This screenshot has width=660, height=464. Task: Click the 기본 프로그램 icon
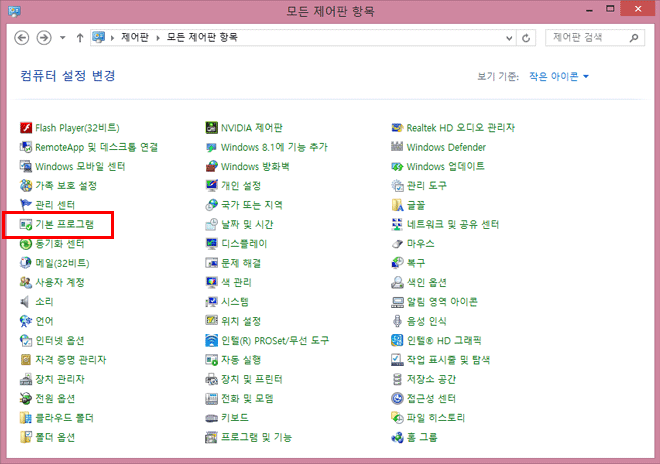[x=26, y=224]
